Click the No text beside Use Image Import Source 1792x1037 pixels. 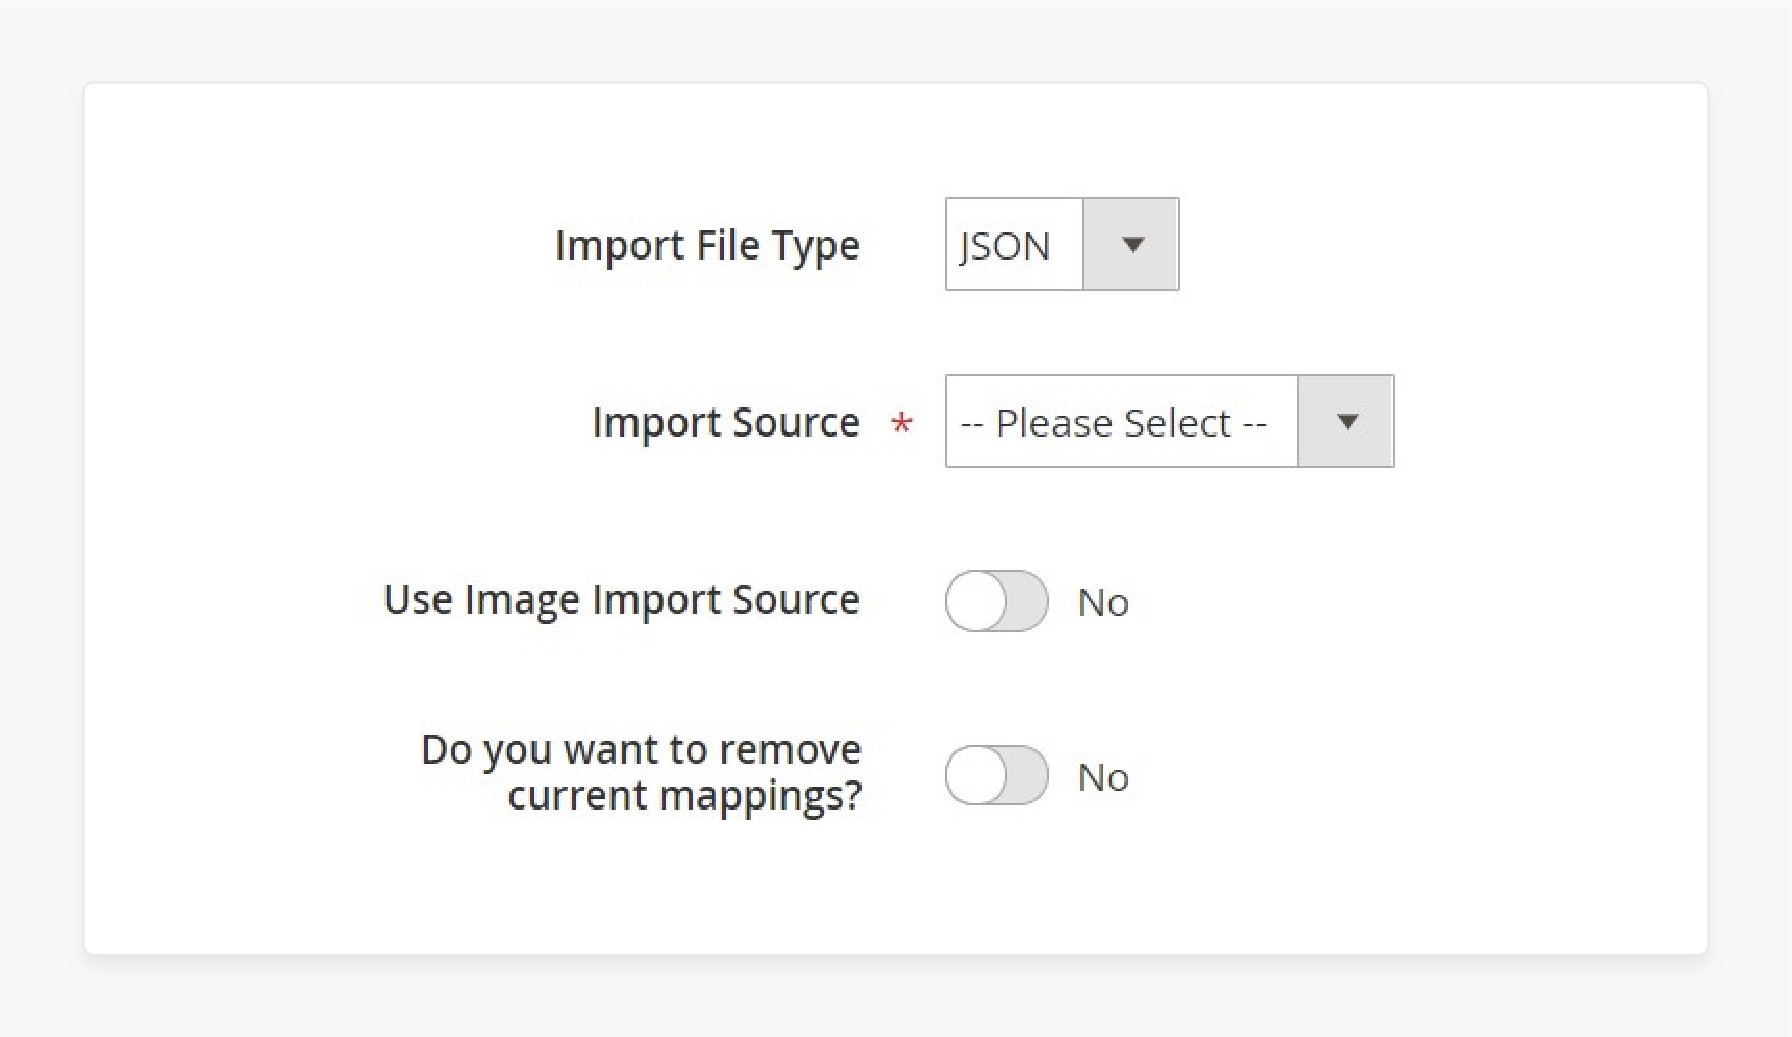coord(1103,603)
